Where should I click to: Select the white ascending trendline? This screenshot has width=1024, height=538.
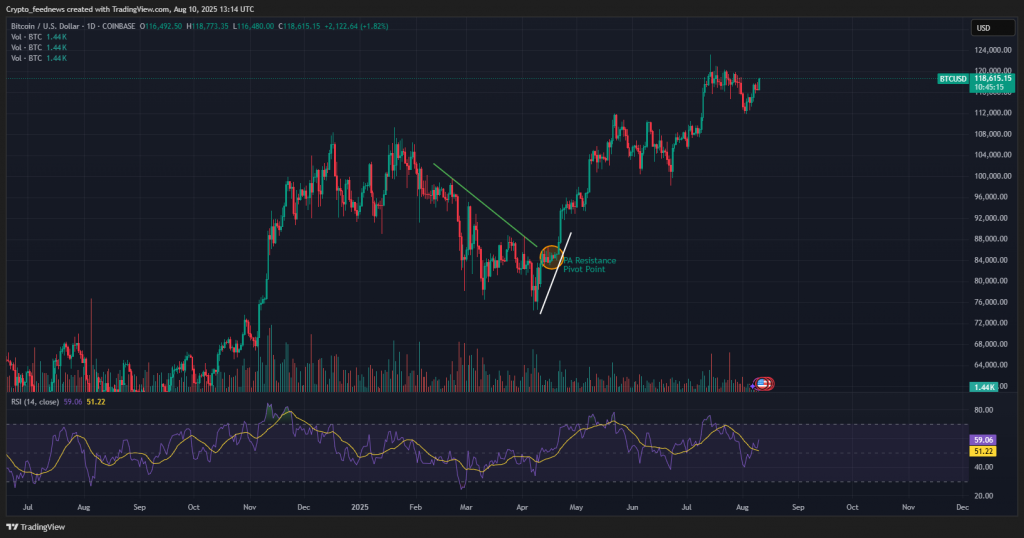(555, 273)
